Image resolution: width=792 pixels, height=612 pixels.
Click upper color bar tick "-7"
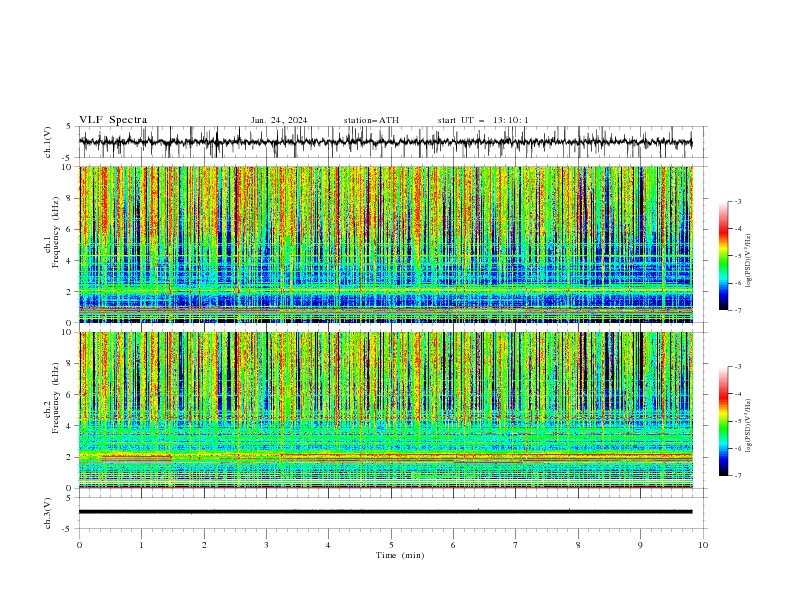pyautogui.click(x=738, y=310)
